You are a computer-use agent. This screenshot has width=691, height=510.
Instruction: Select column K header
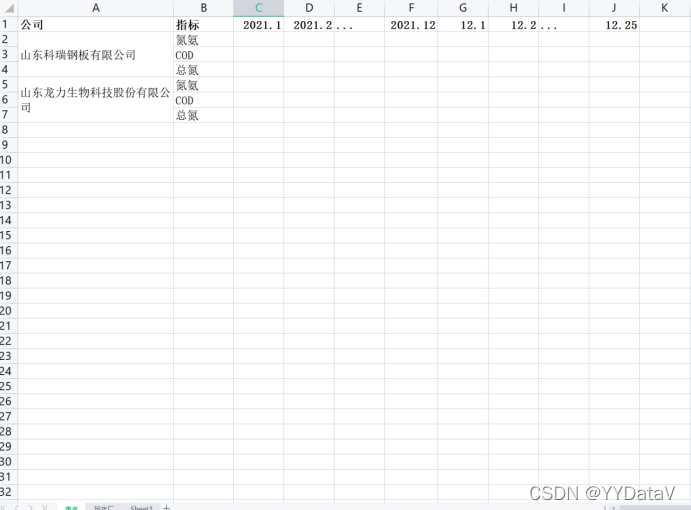pyautogui.click(x=665, y=8)
